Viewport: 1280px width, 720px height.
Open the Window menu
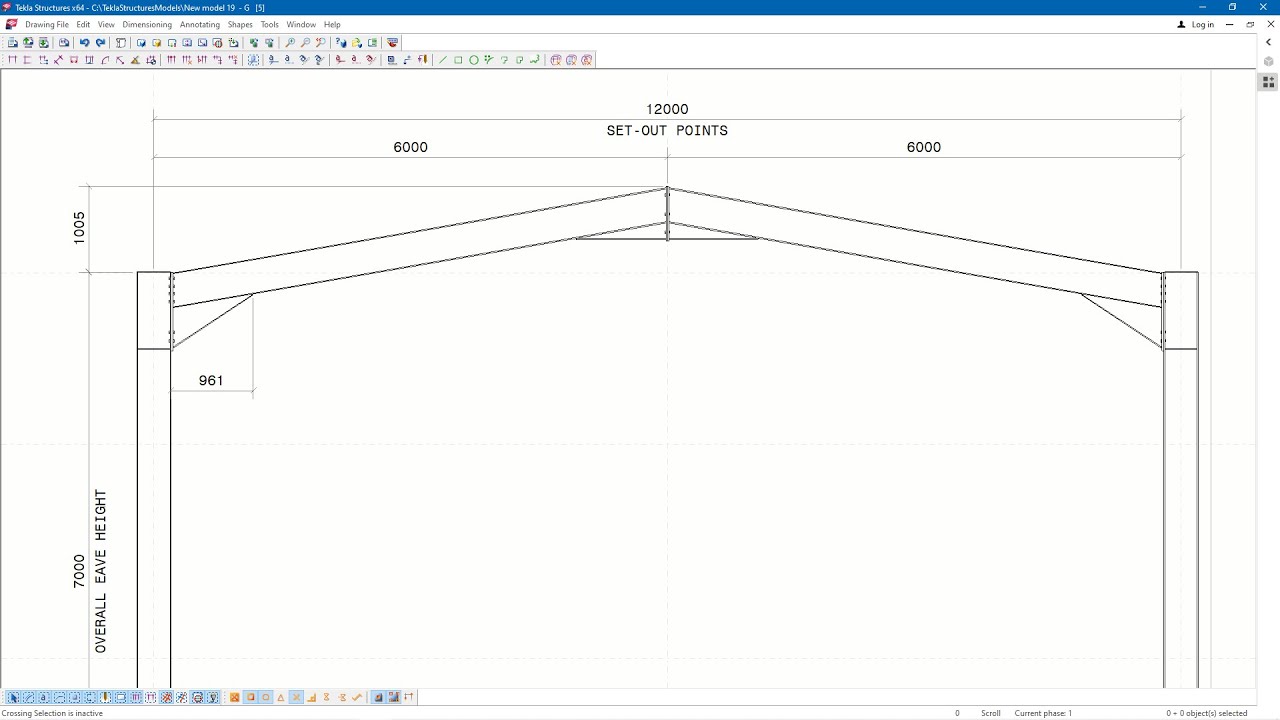click(x=301, y=24)
